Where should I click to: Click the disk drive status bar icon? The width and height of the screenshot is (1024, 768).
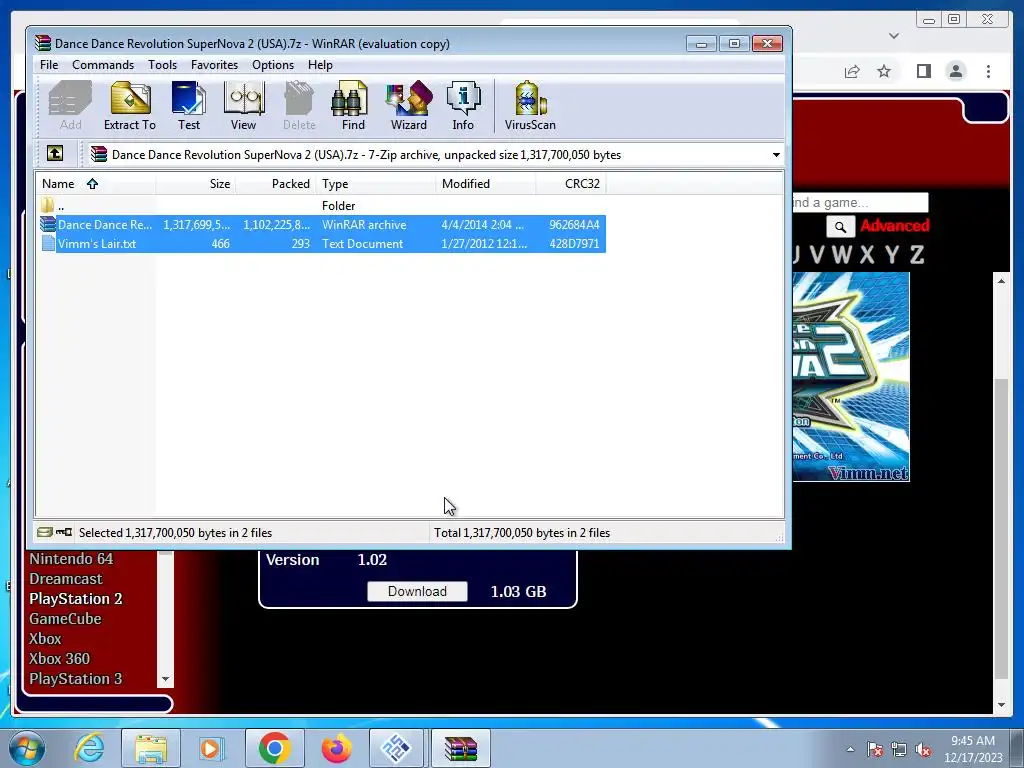pyautogui.click(x=44, y=532)
